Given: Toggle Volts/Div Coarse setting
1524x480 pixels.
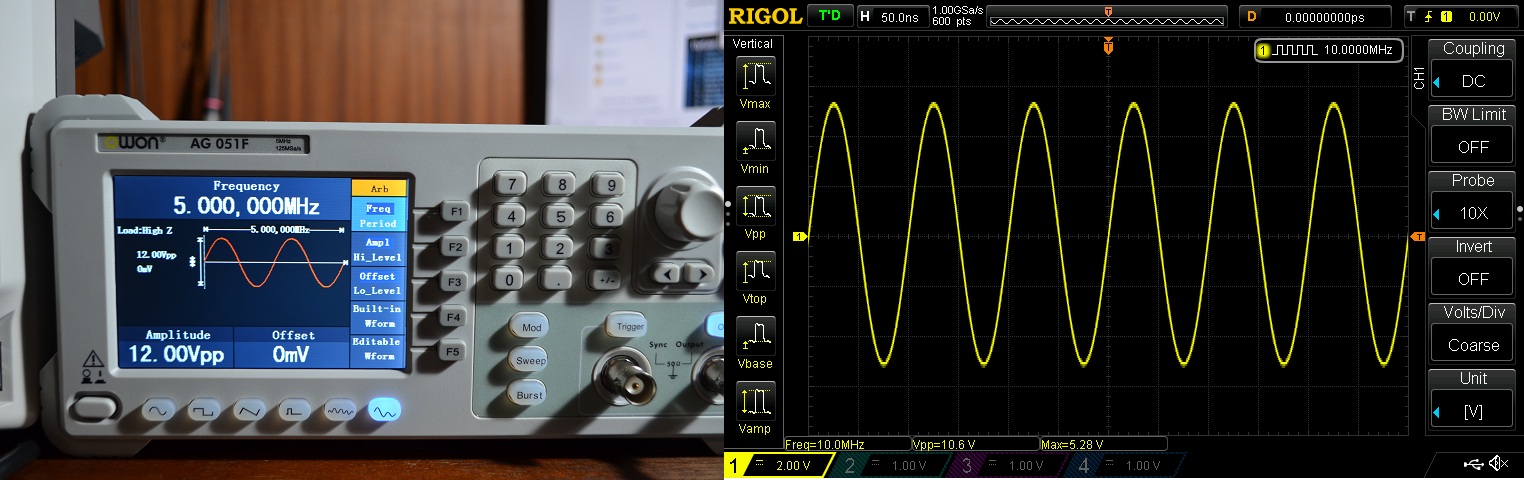Looking at the screenshot, I should (1473, 344).
